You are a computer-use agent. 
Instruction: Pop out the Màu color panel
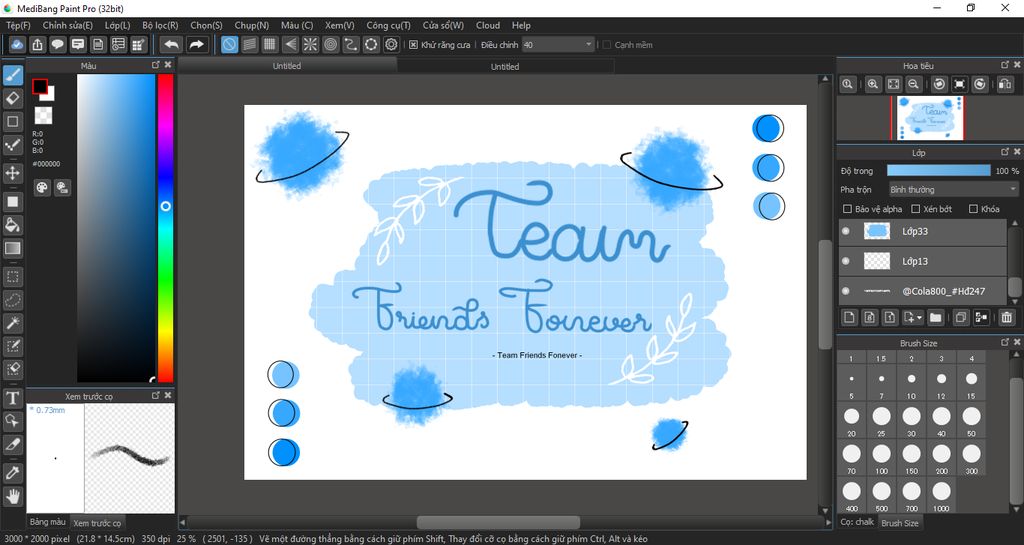155,65
